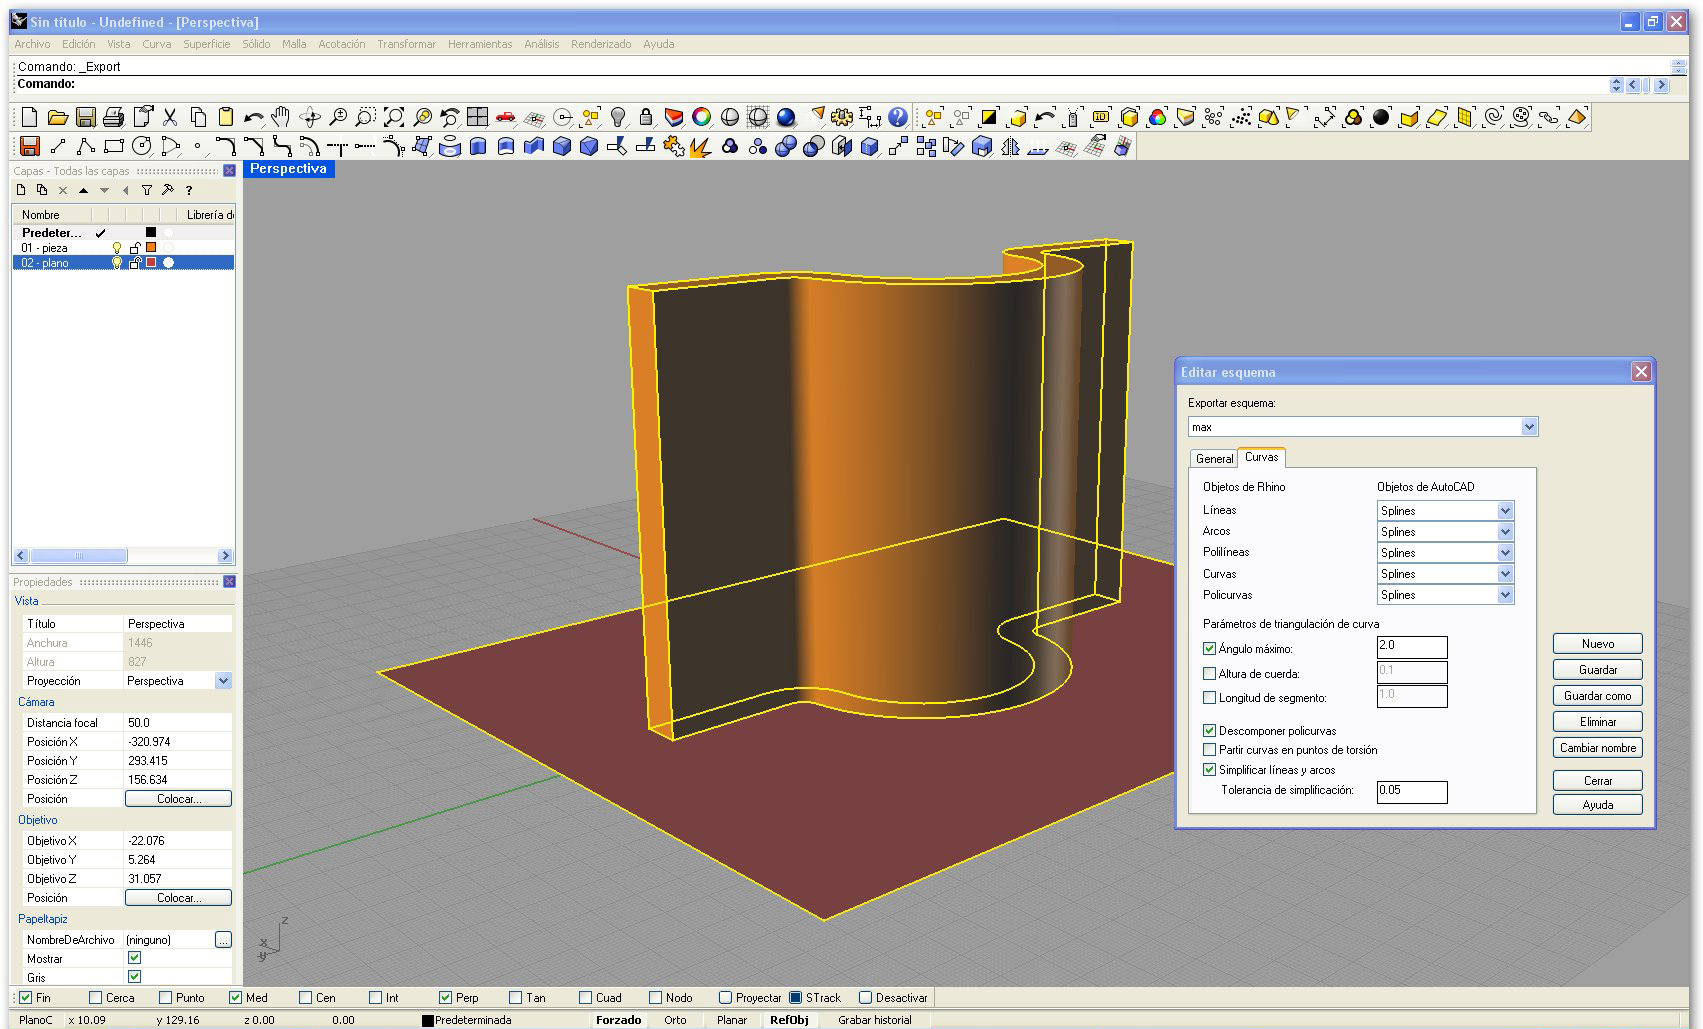The height and width of the screenshot is (1029, 1703).
Task: Switch to the General tab
Action: pos(1214,459)
